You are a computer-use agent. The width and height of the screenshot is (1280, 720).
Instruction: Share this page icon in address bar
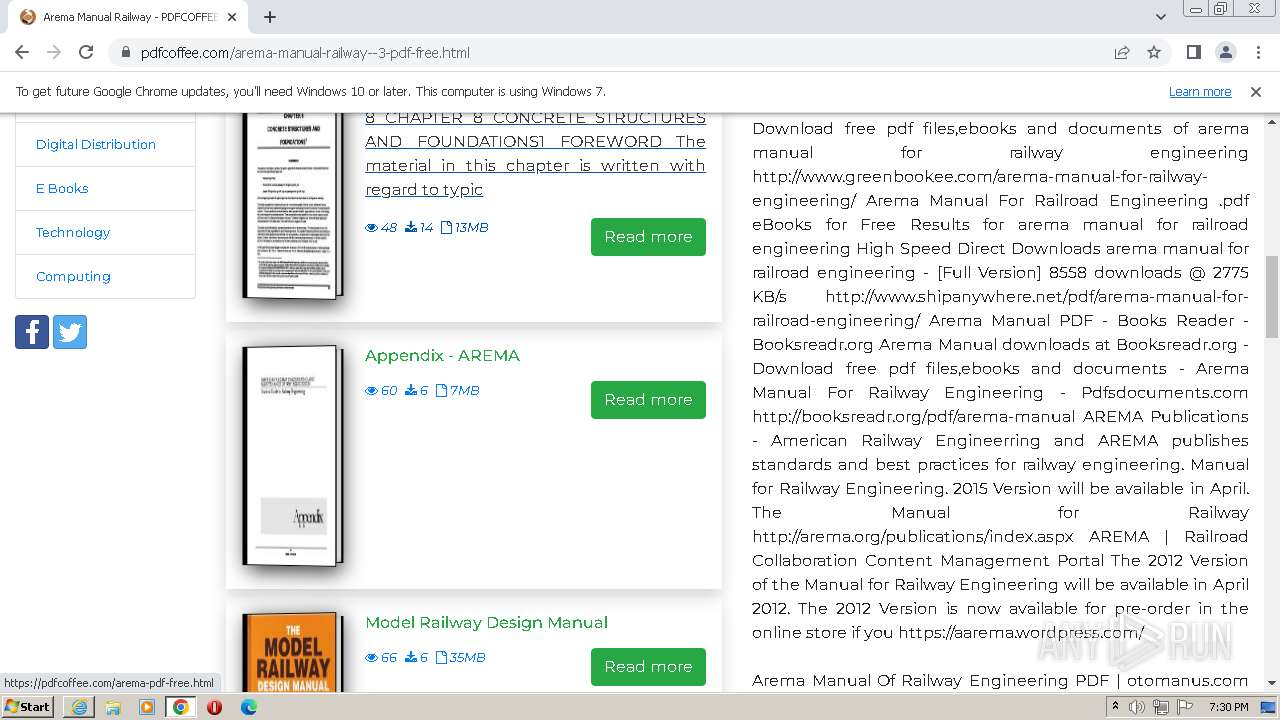1122,52
